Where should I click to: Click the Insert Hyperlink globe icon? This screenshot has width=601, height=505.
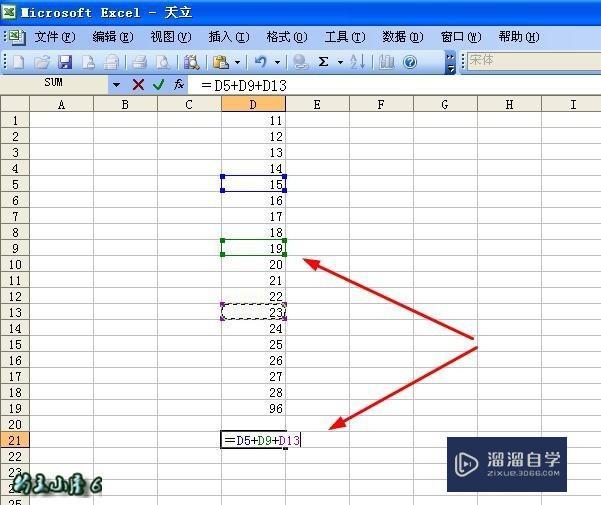pos(300,62)
